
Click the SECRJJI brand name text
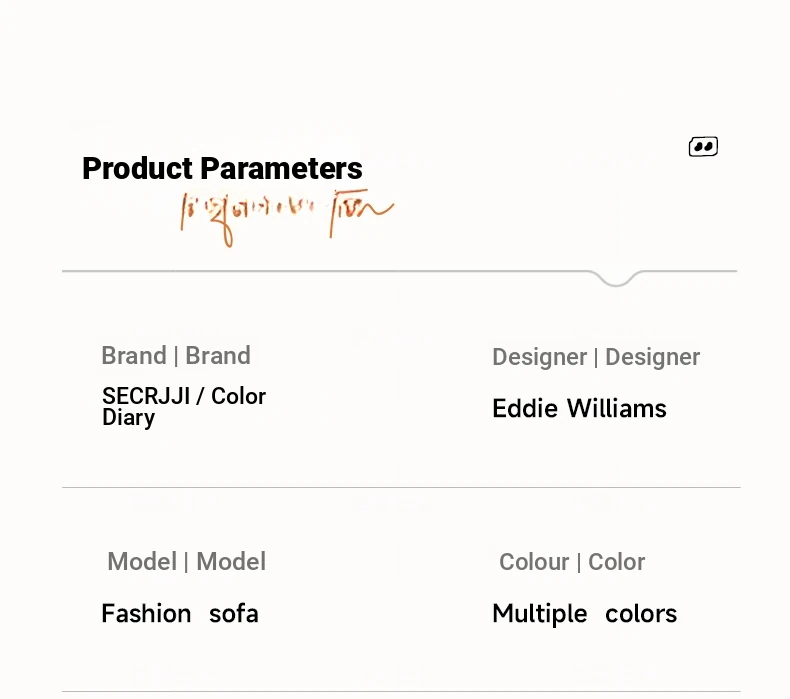tap(146, 396)
